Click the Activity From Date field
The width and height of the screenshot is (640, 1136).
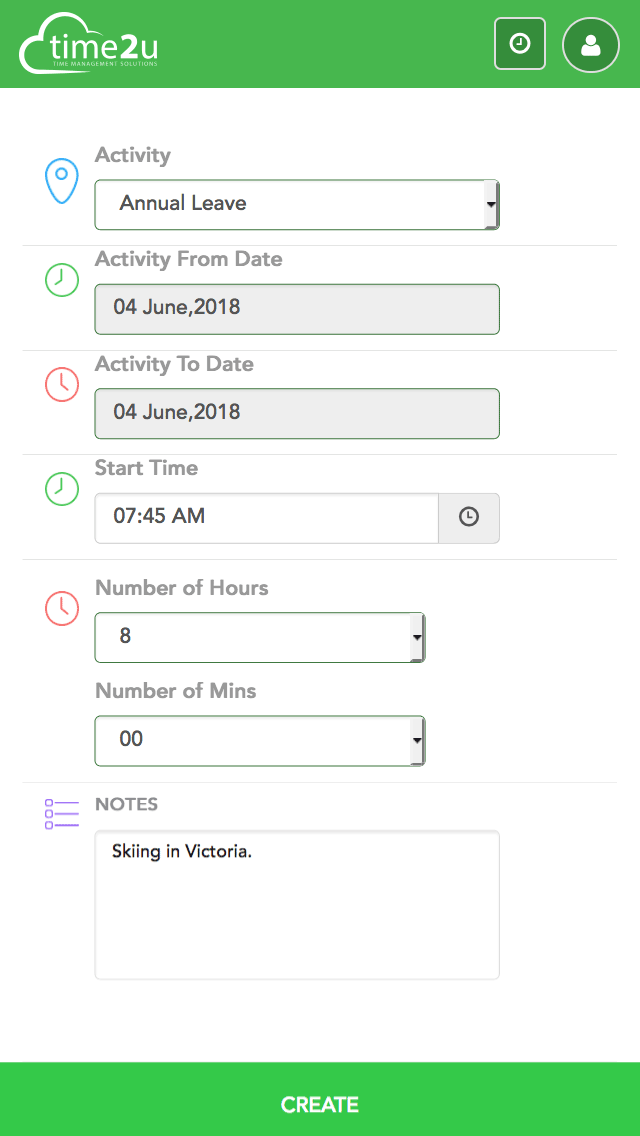point(296,309)
